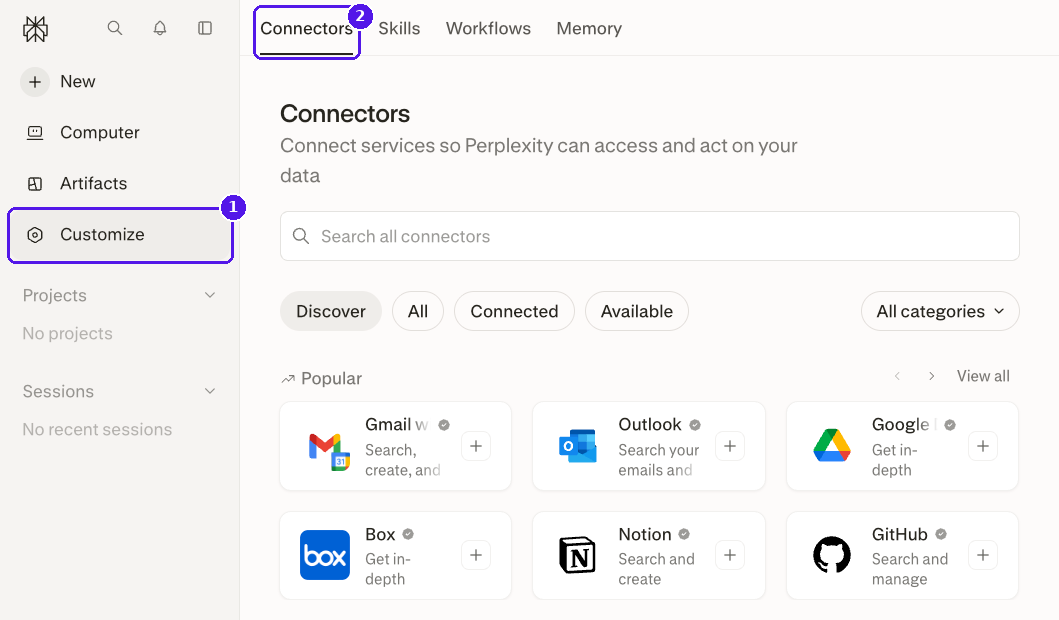Switch to the Skills tab
This screenshot has width=1059, height=620.
[399, 28]
